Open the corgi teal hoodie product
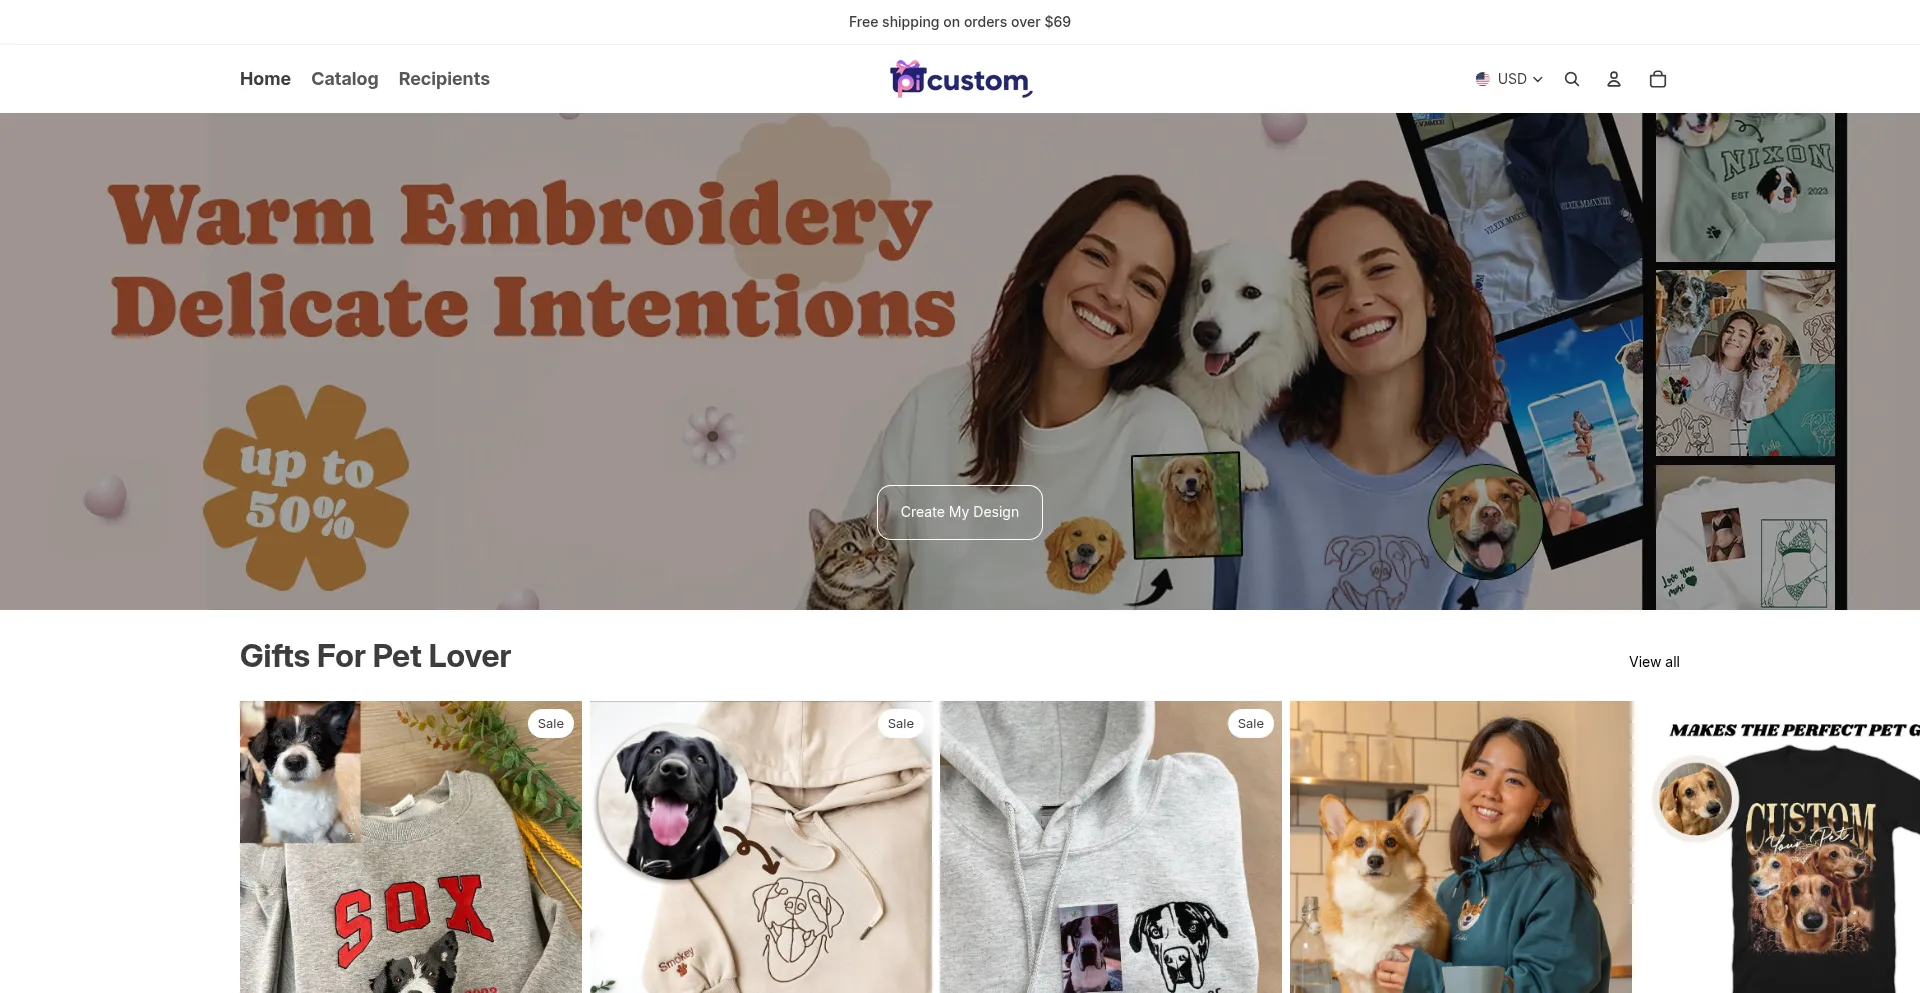This screenshot has height=993, width=1920. tap(1461, 847)
